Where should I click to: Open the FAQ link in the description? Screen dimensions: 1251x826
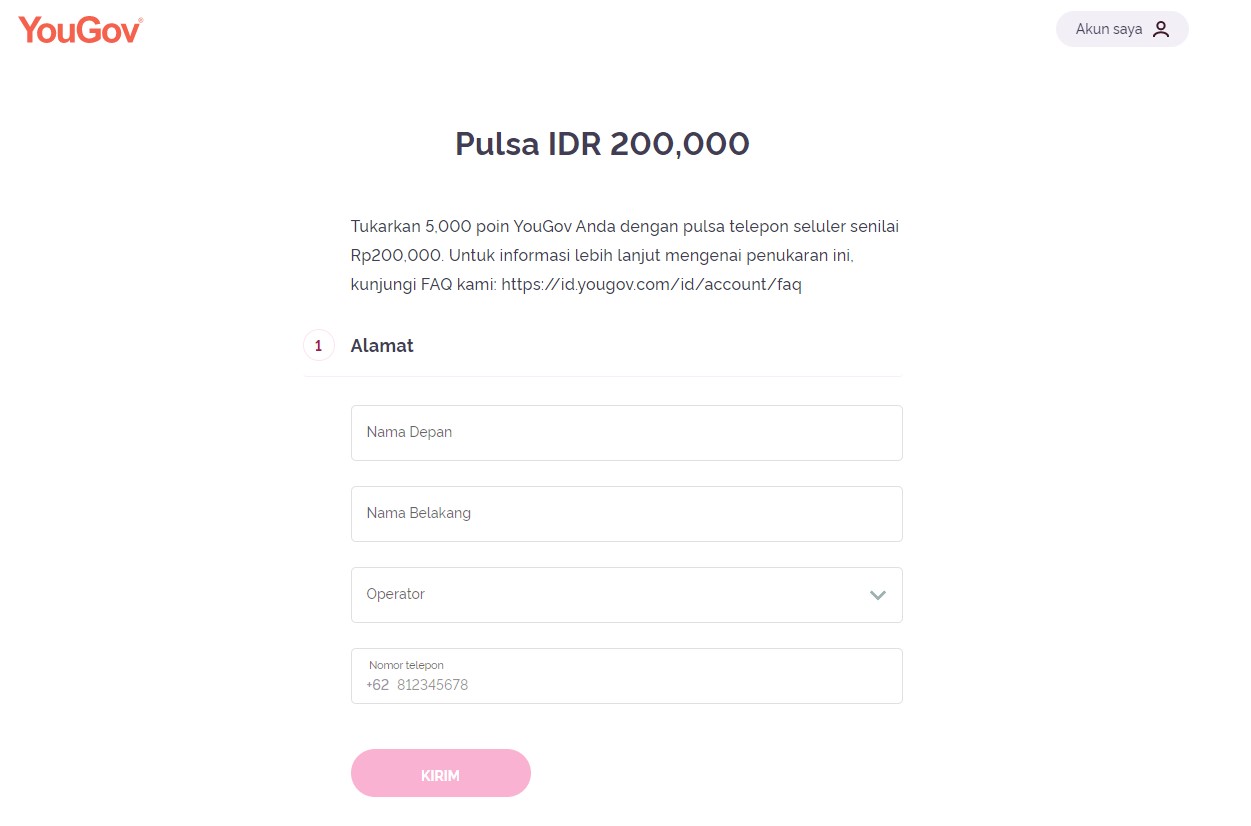[651, 284]
